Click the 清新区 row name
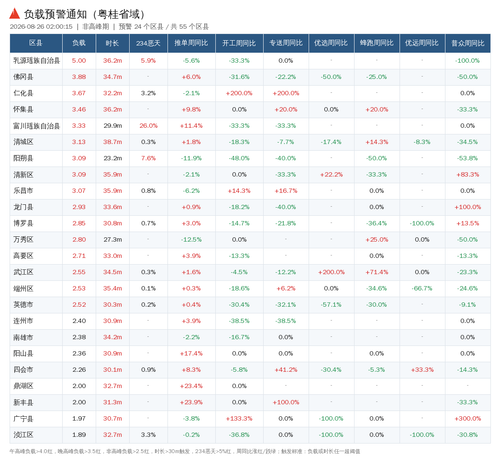This screenshot has height=467, width=500. click(x=23, y=175)
